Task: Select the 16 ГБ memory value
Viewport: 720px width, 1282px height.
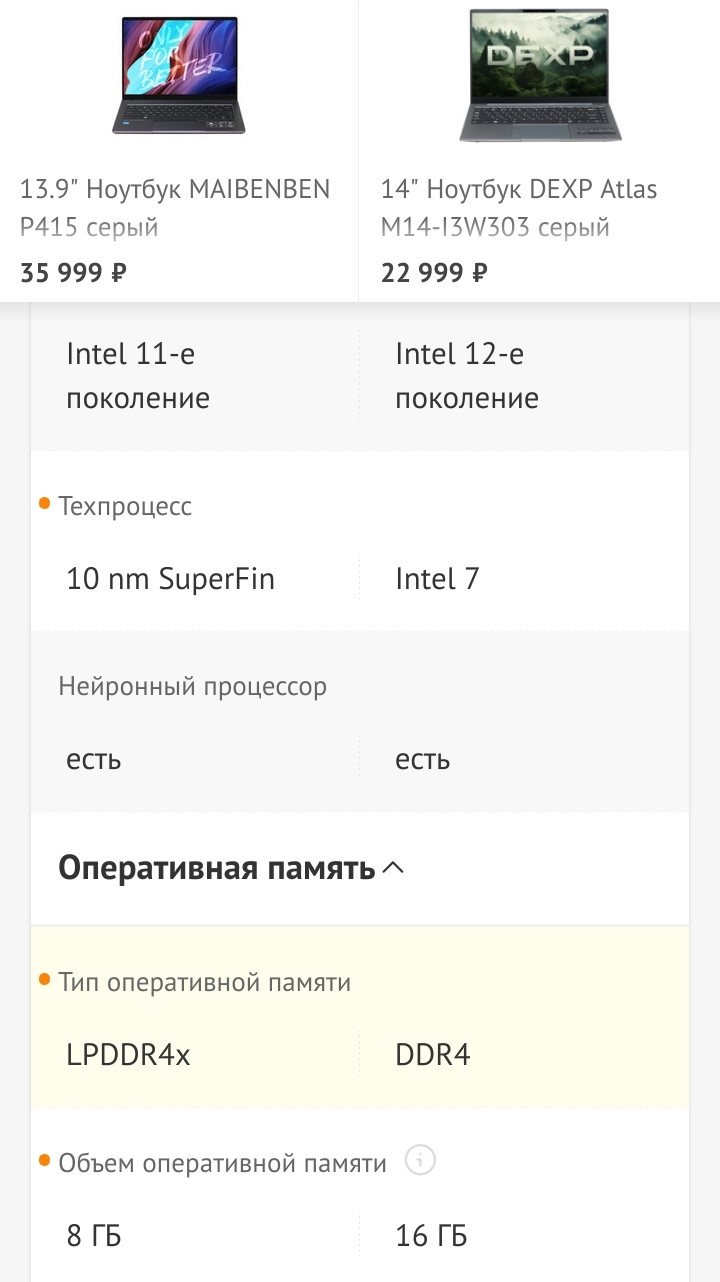Action: (431, 1236)
